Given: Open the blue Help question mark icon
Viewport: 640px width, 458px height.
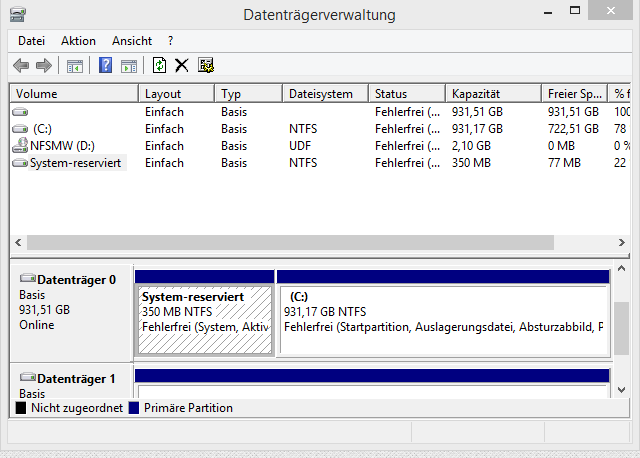Looking at the screenshot, I should [105, 65].
